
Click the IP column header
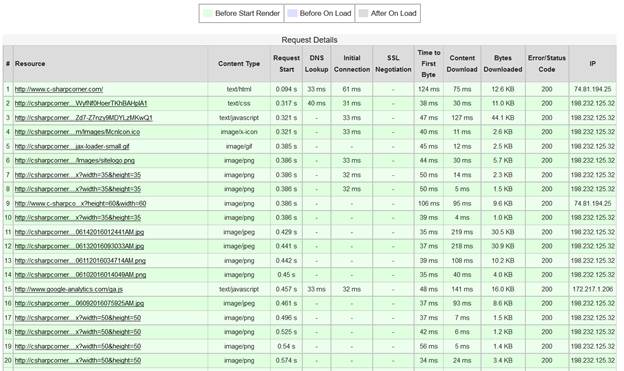(593, 64)
